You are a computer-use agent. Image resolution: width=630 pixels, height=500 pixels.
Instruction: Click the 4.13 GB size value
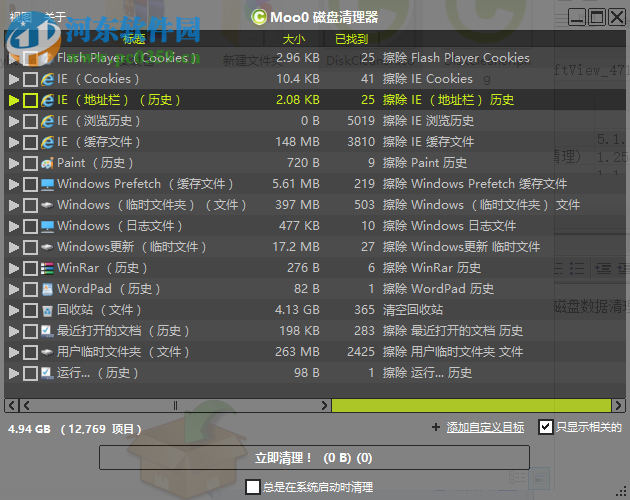297,310
